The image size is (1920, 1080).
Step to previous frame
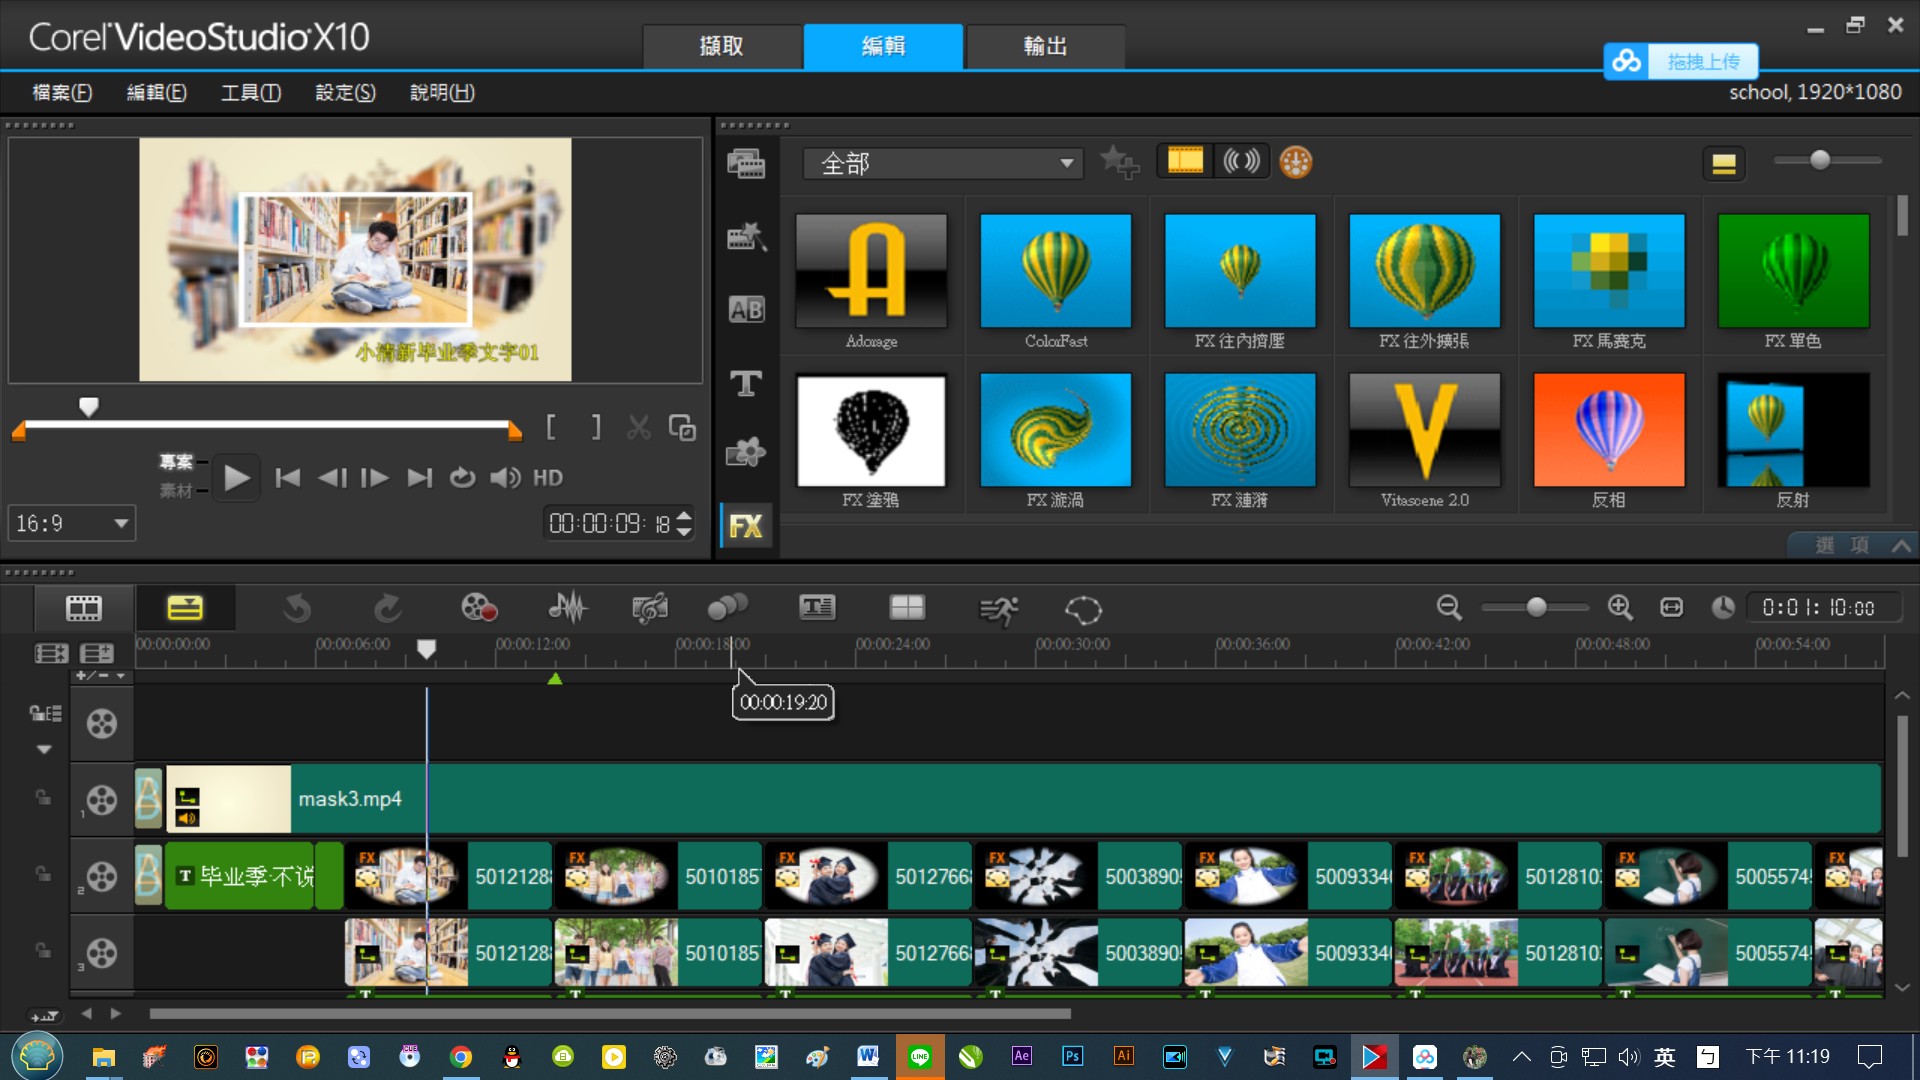(x=332, y=478)
